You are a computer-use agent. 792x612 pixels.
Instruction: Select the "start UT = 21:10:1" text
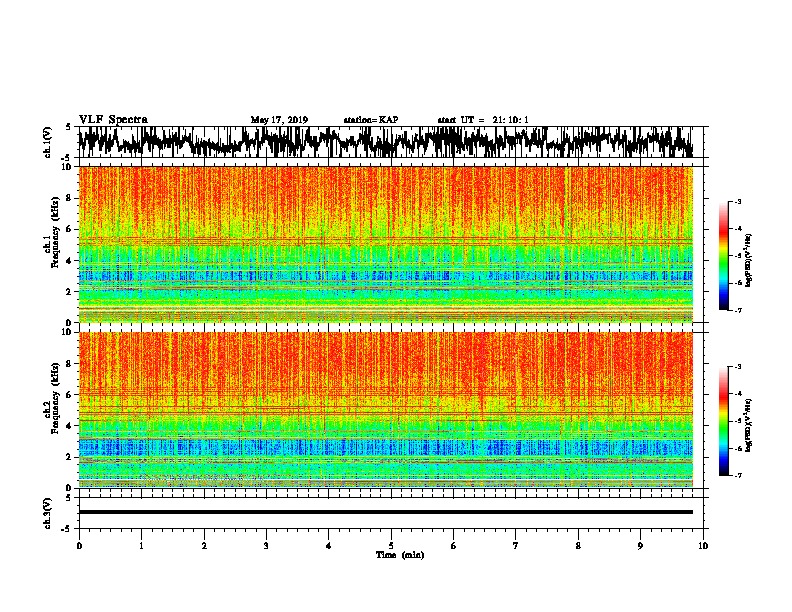click(483, 120)
